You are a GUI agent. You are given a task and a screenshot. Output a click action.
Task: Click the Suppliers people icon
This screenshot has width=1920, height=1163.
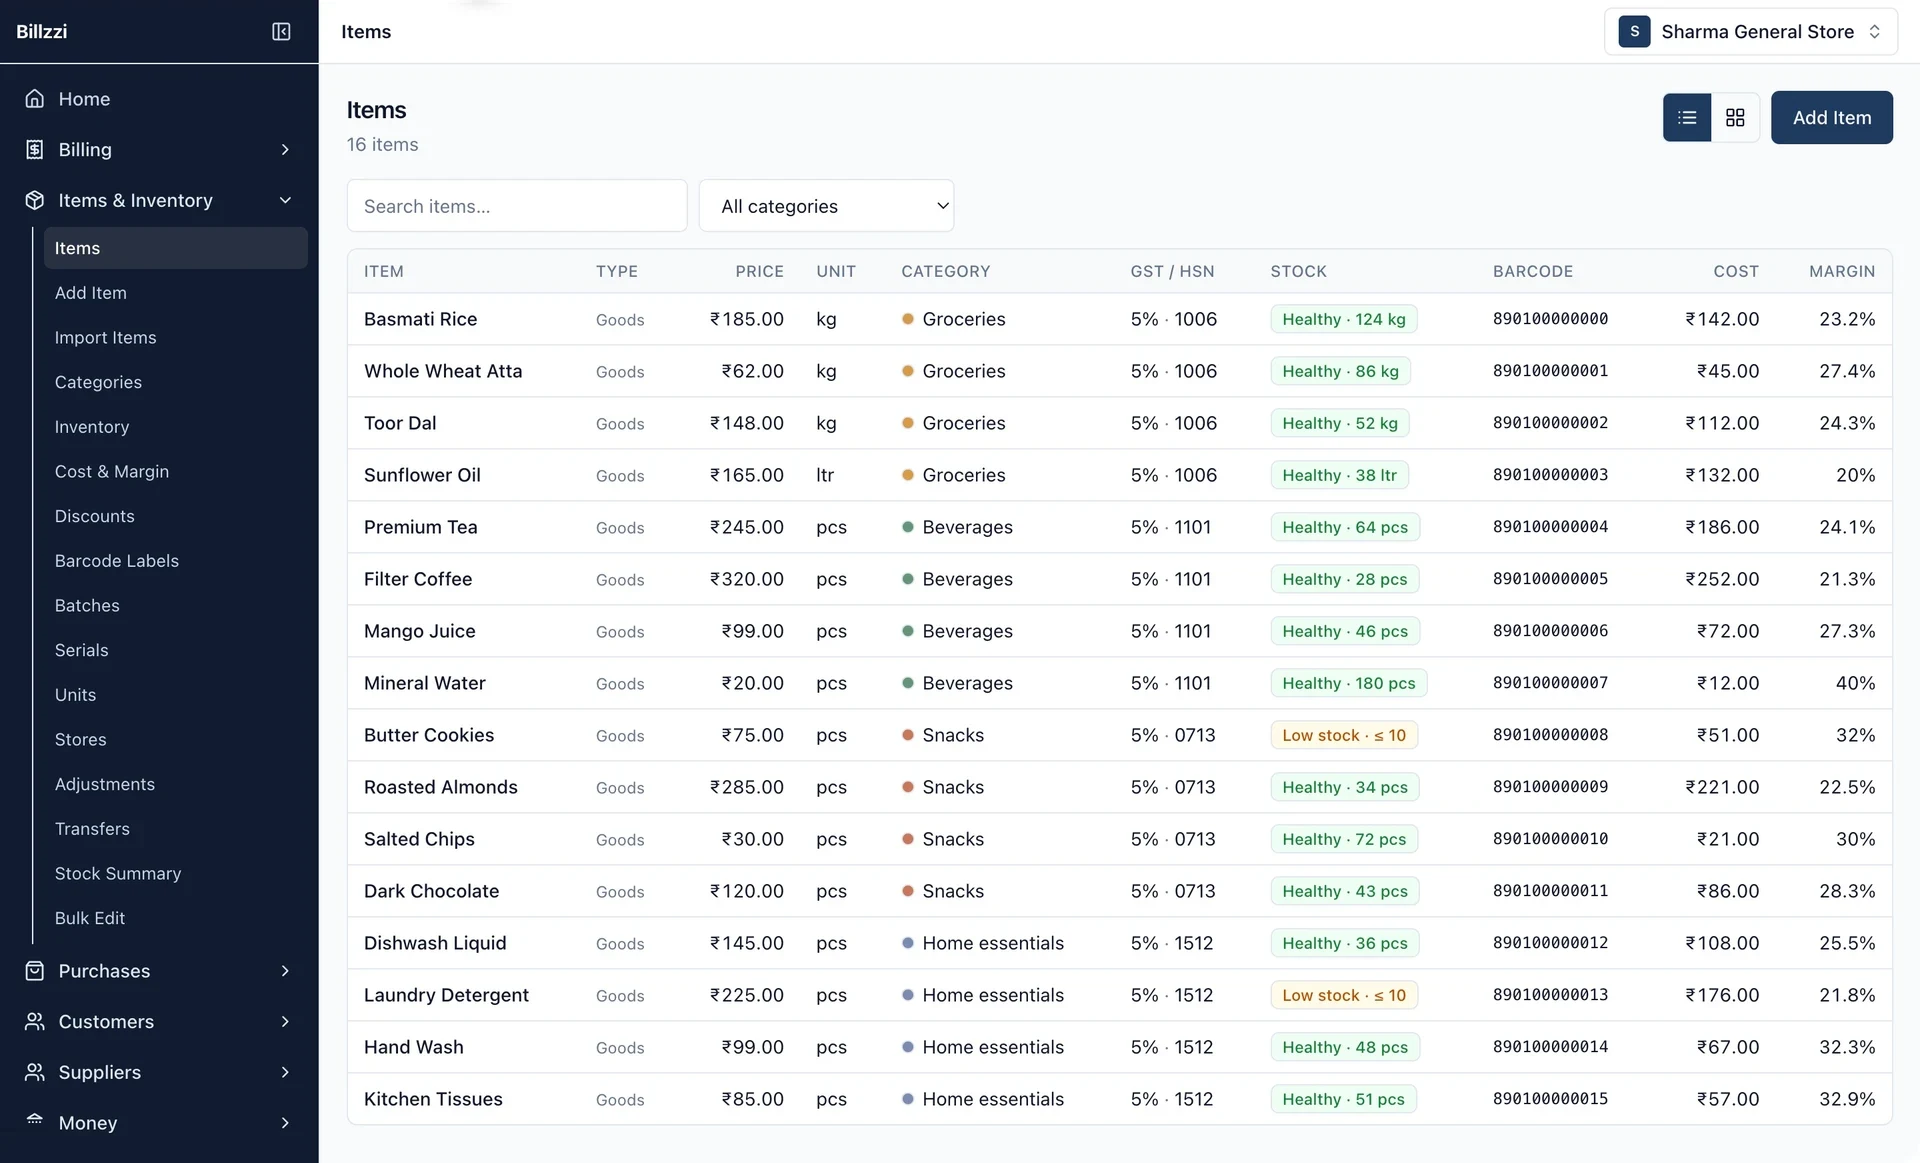[35, 1072]
